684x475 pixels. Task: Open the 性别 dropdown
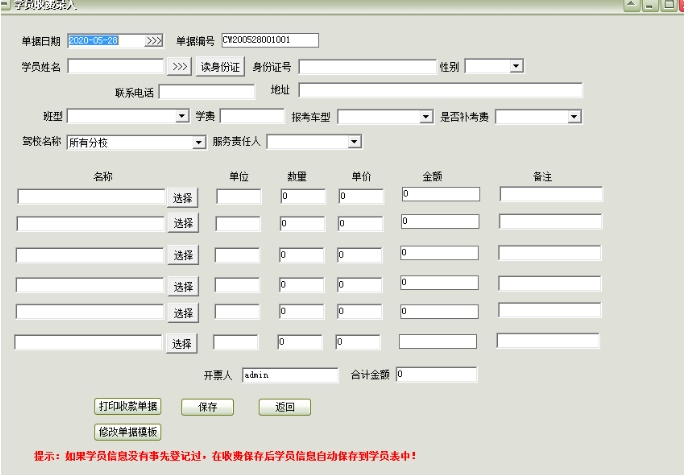[516, 66]
